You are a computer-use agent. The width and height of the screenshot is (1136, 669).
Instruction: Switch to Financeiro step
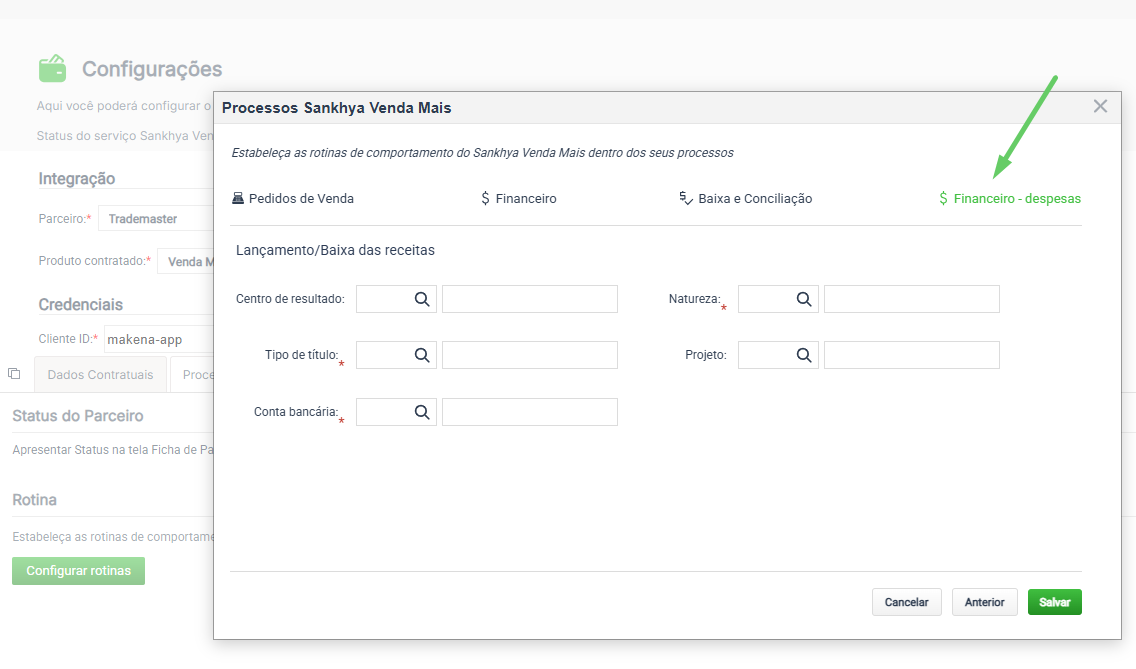(x=519, y=199)
